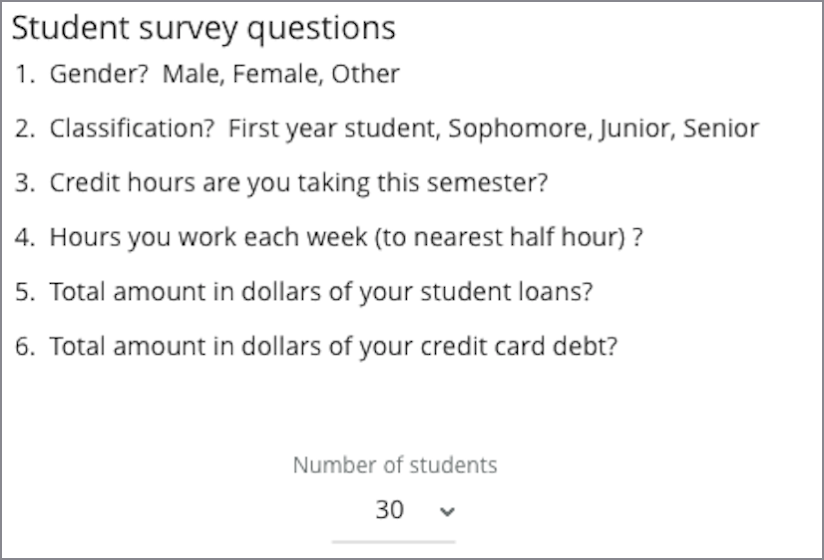Click the chevron arrow beside 30
Screen dimensions: 824x560
click(x=447, y=512)
